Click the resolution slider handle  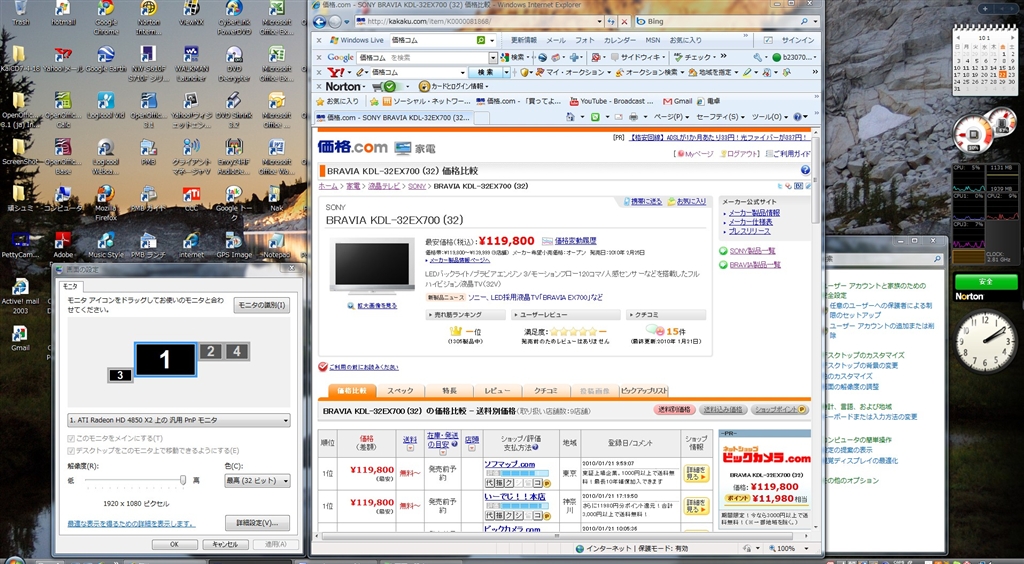(x=183, y=480)
